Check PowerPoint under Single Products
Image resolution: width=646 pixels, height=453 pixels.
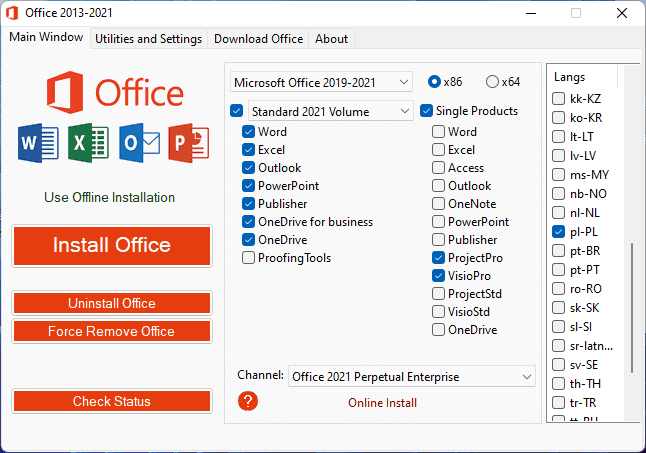coord(438,222)
